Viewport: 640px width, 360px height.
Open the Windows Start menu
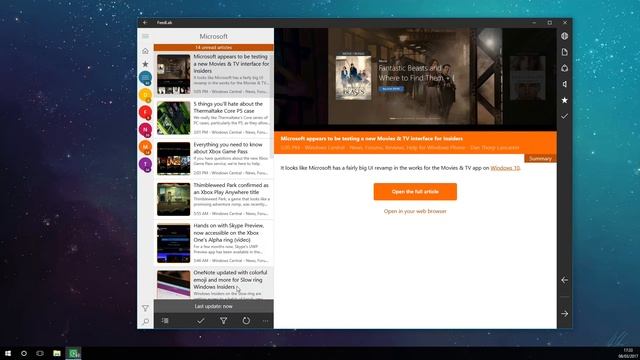click(x=8, y=353)
